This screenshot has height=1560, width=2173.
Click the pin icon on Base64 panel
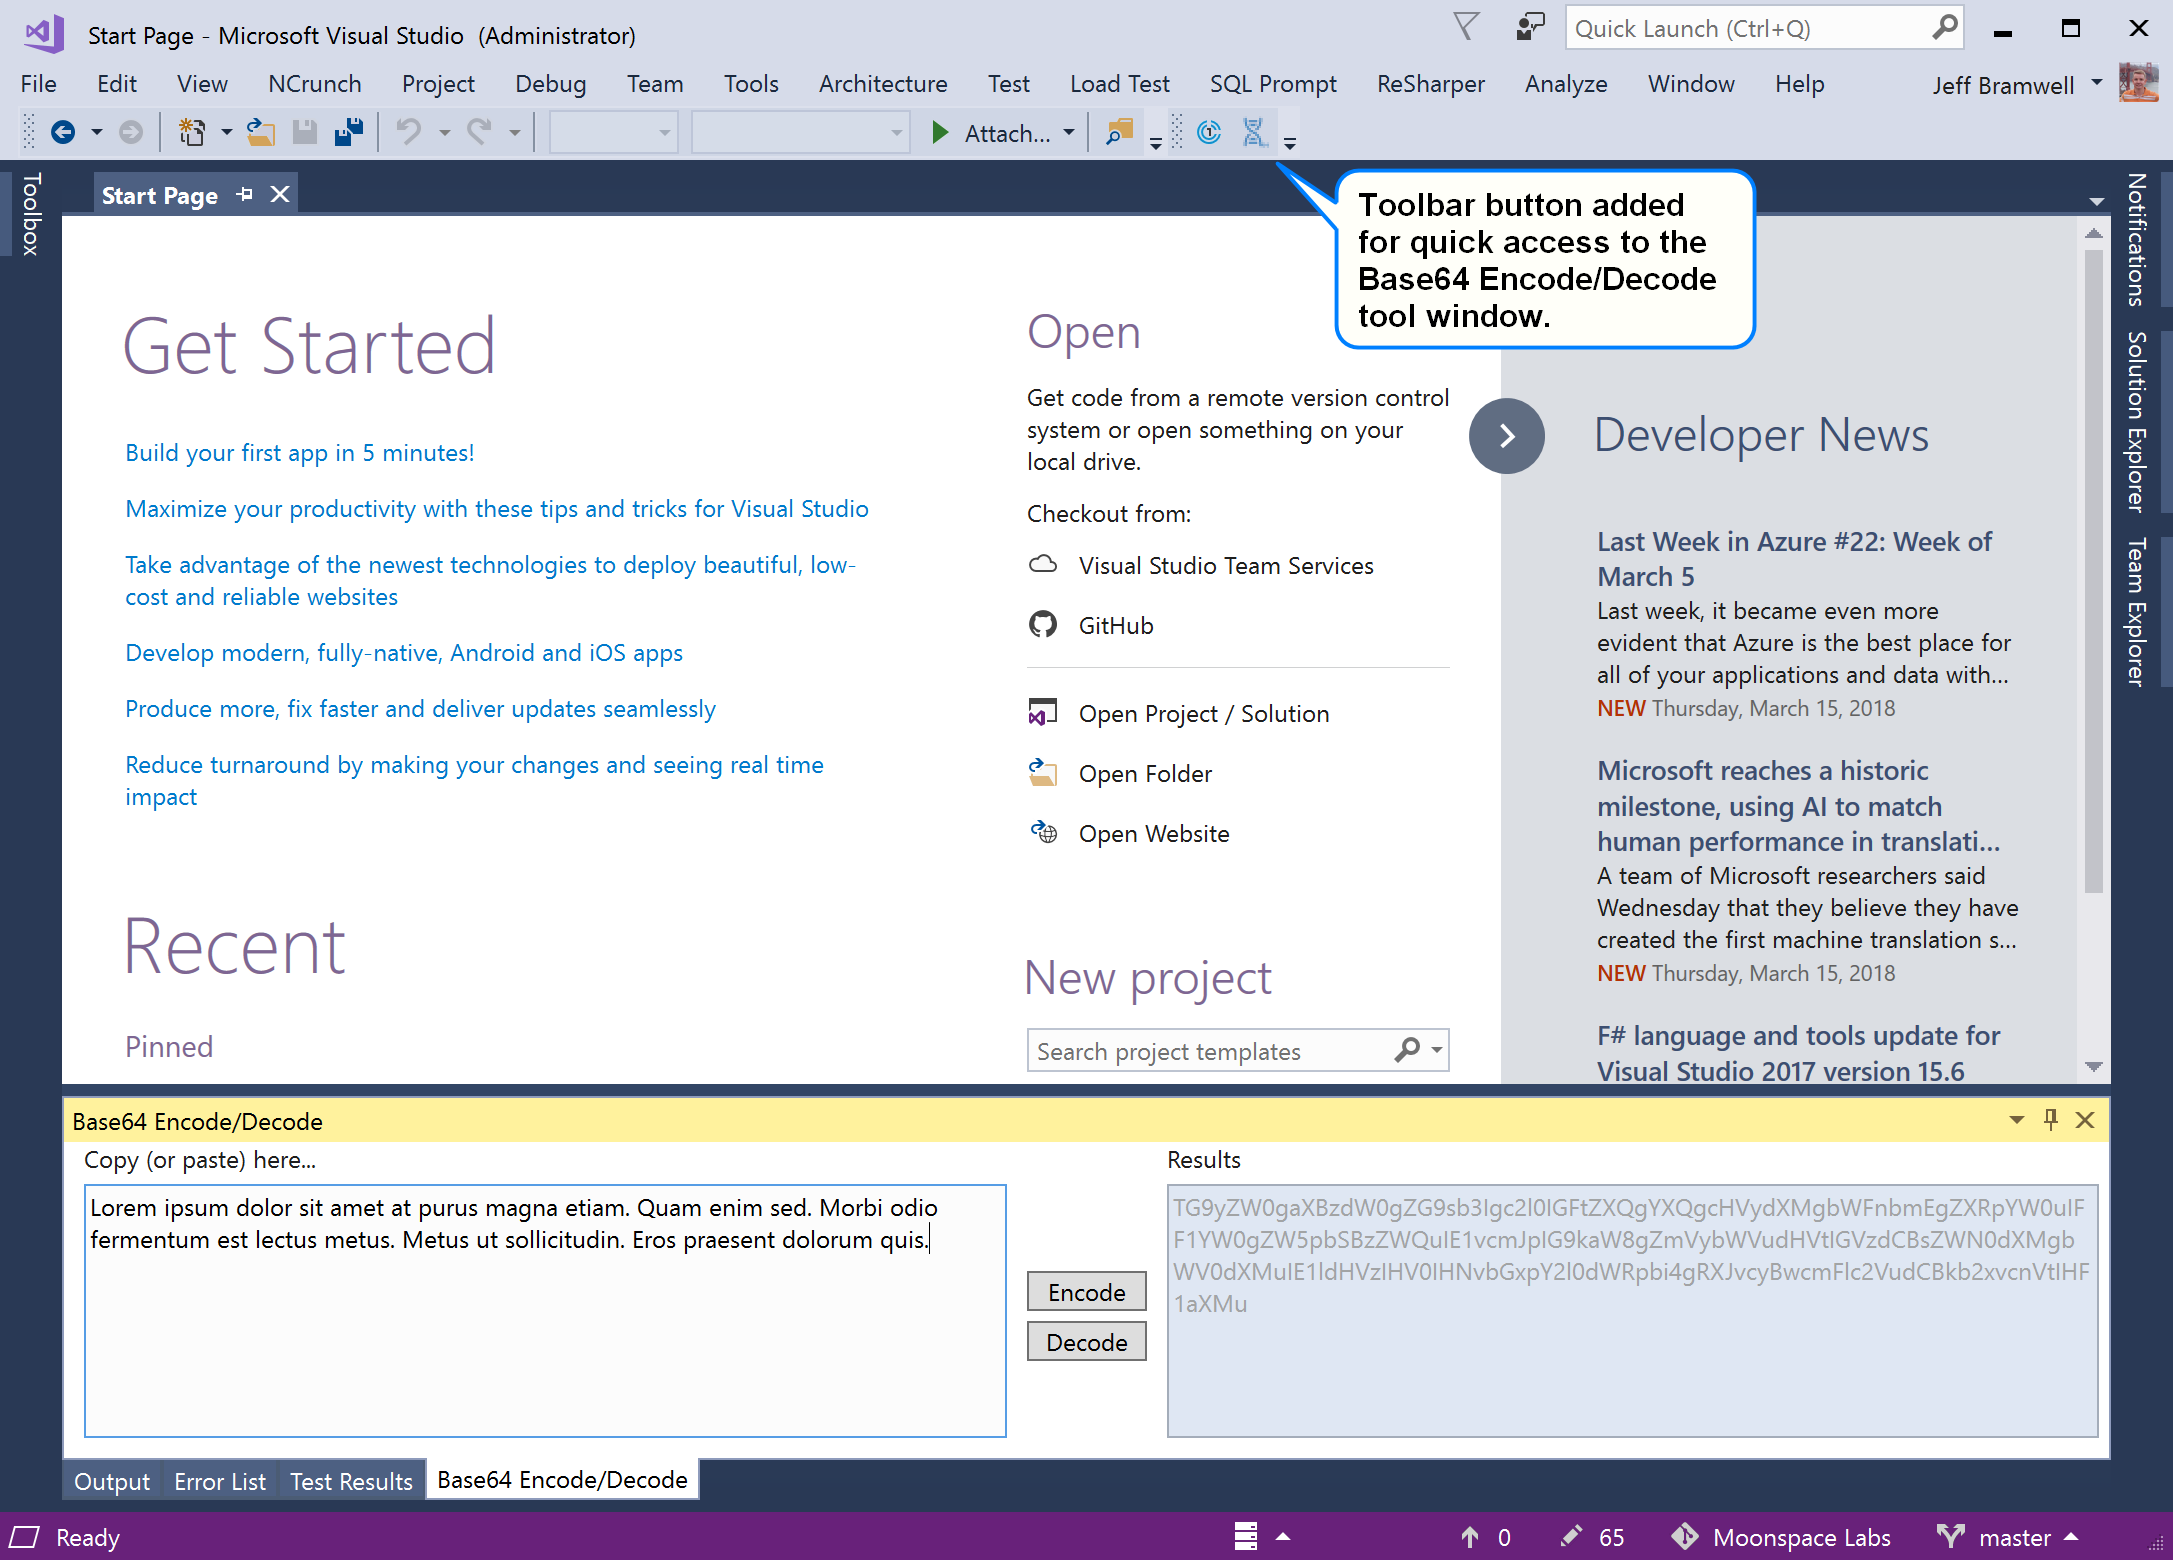tap(2048, 1122)
